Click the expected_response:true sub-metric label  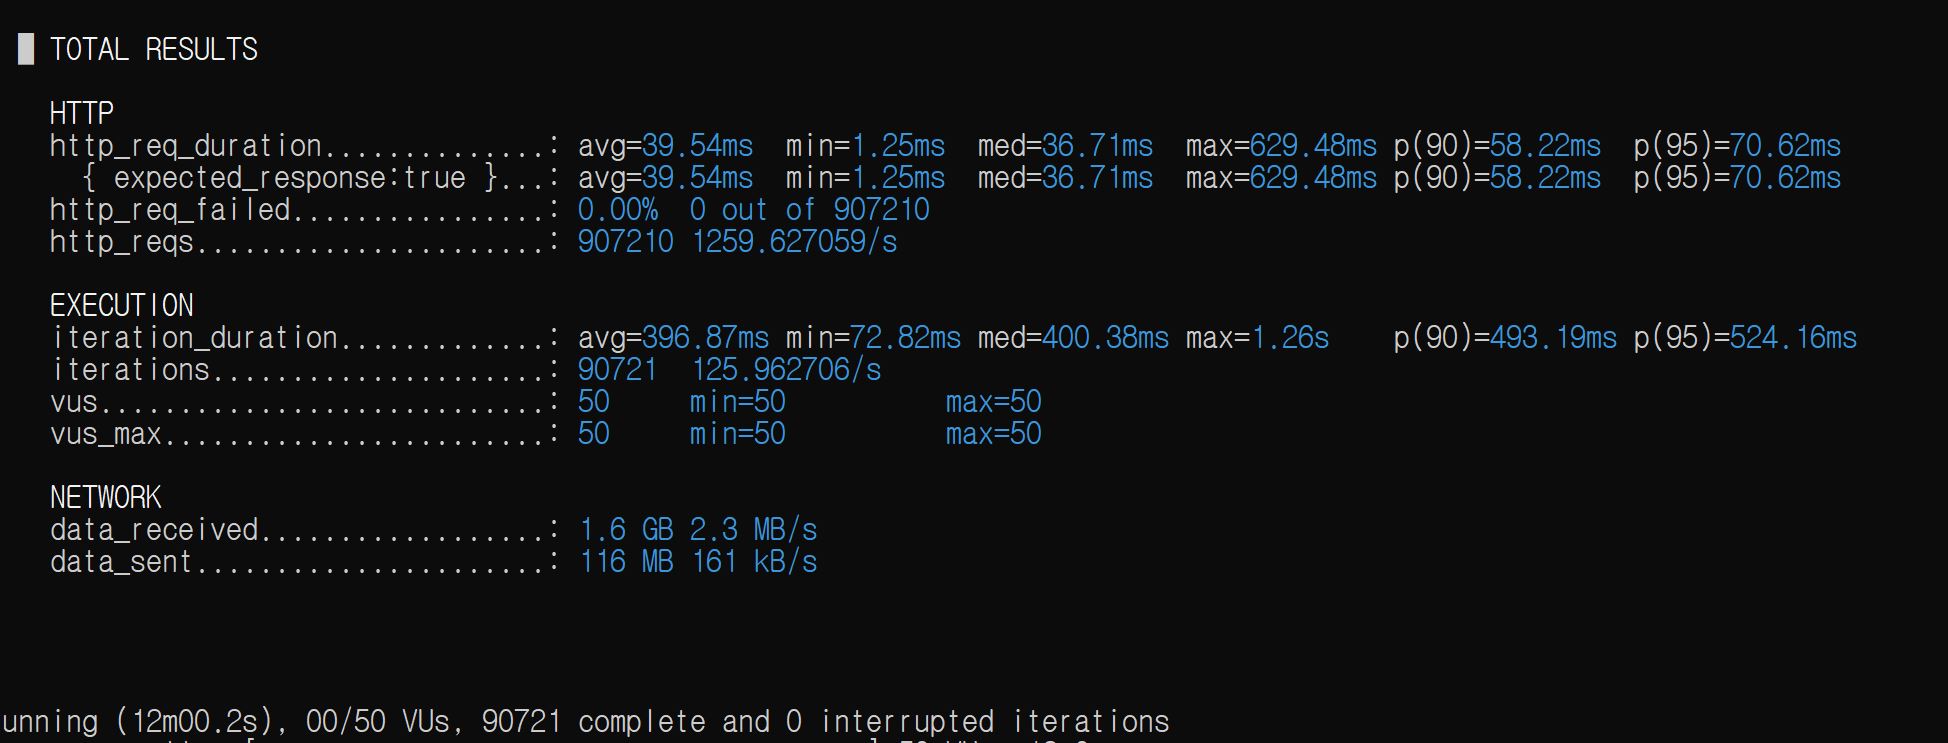[289, 178]
